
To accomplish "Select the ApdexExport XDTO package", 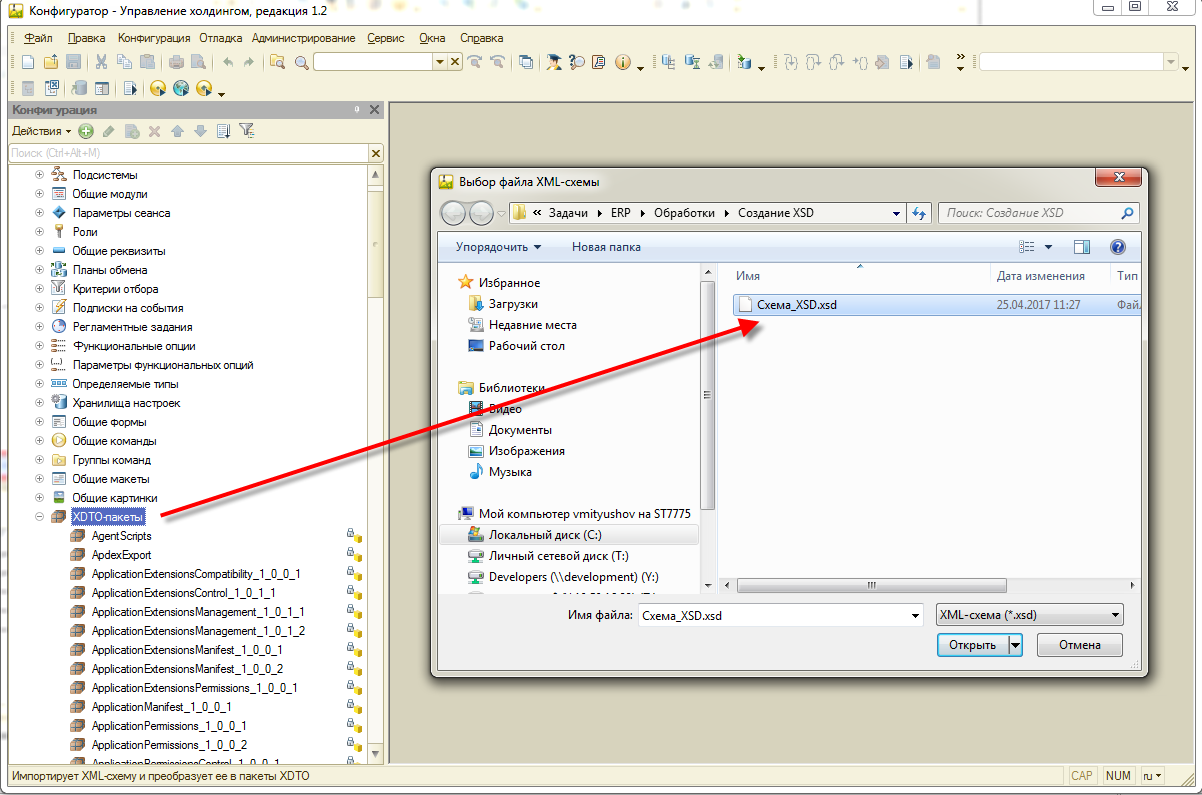I will pos(121,555).
